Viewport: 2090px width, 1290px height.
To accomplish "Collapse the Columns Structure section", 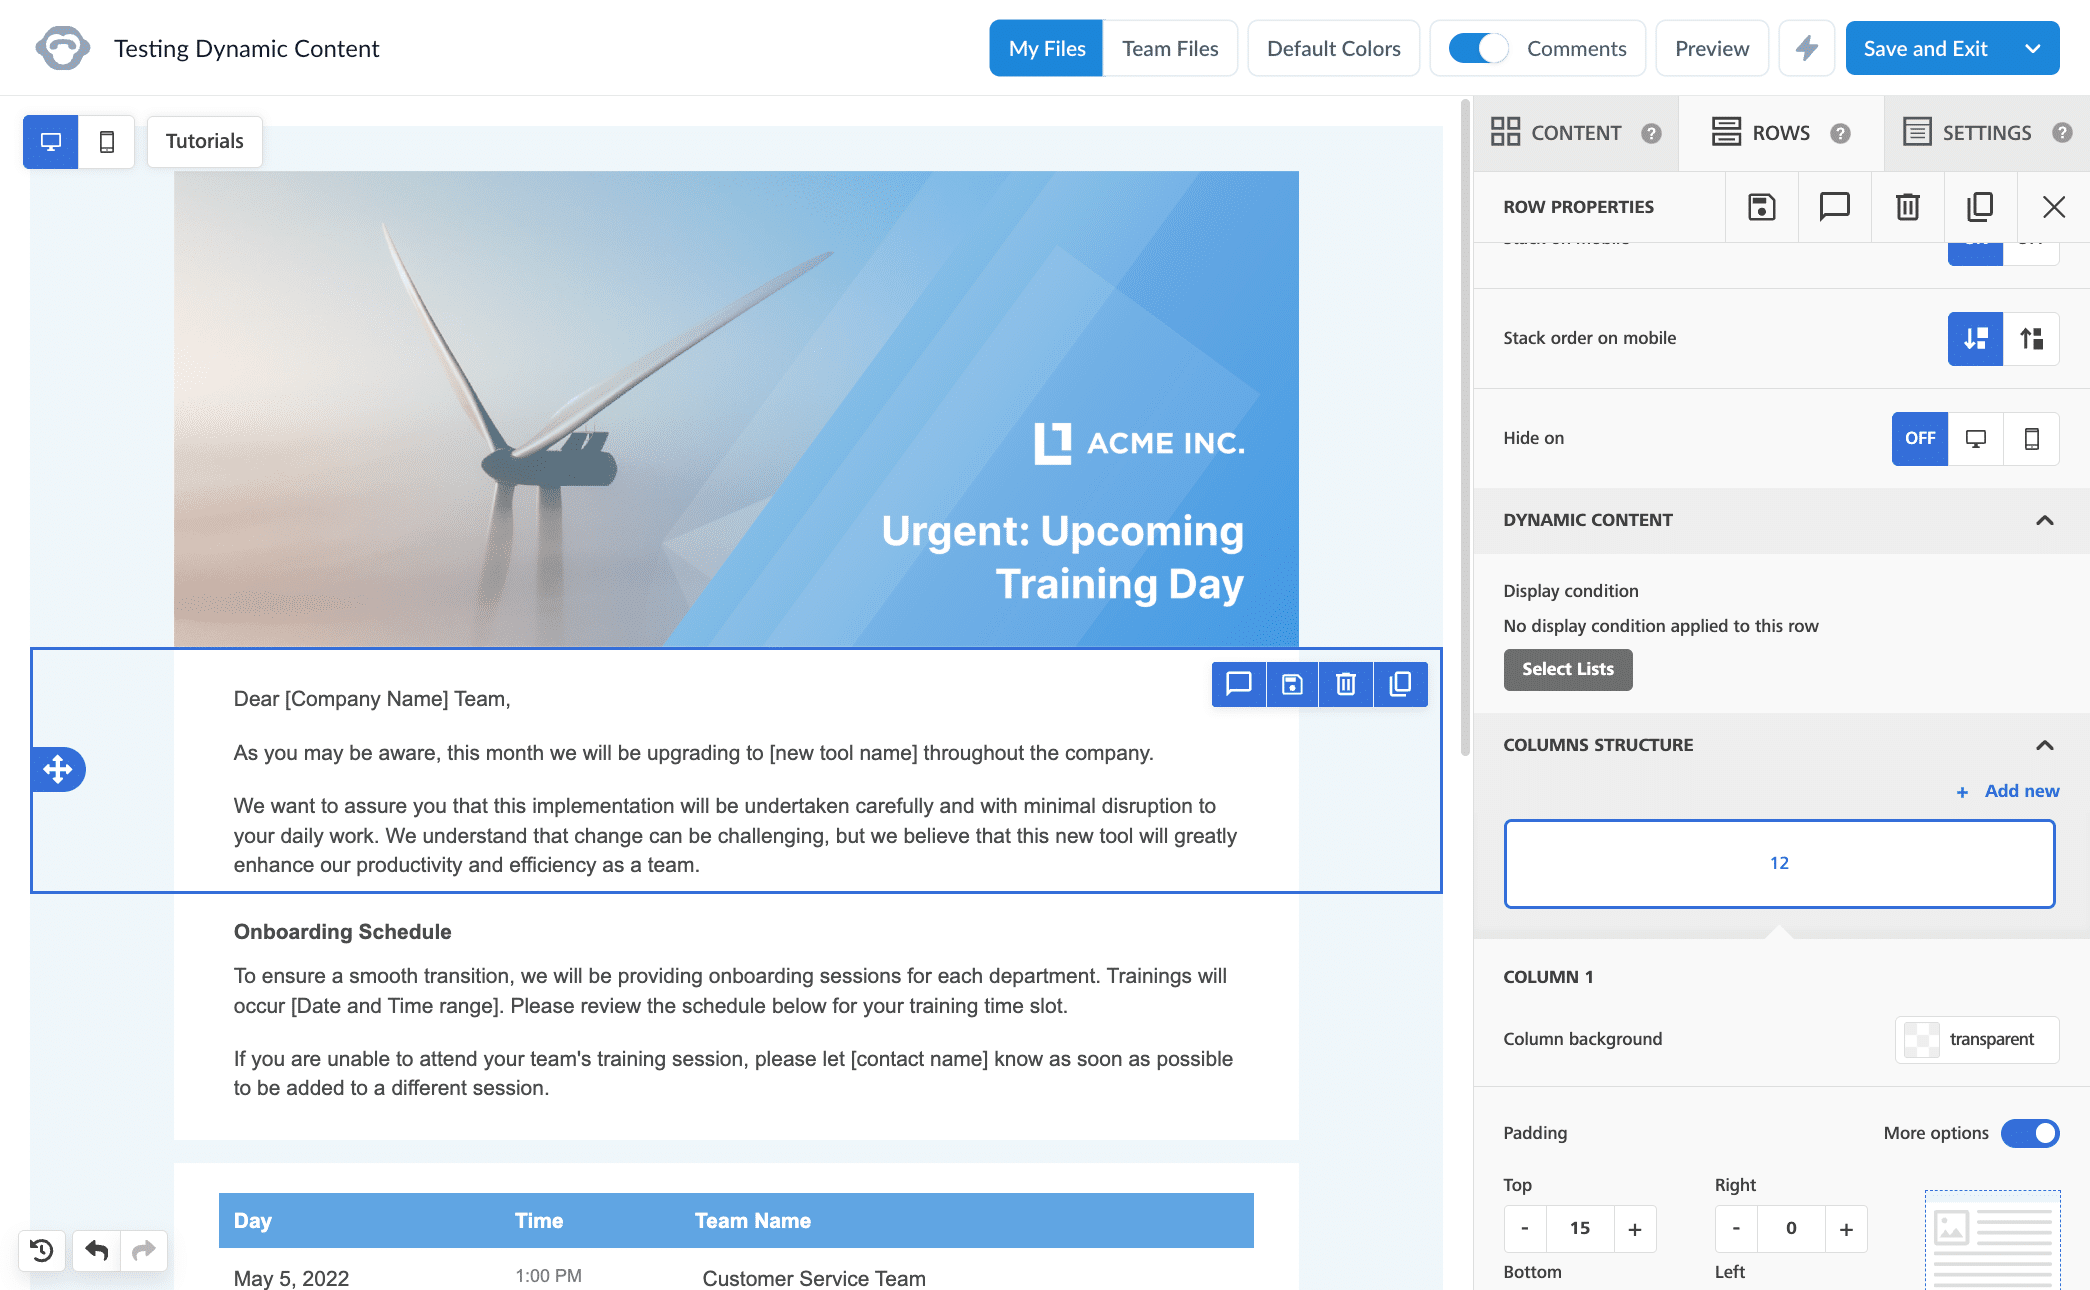I will tap(2046, 745).
